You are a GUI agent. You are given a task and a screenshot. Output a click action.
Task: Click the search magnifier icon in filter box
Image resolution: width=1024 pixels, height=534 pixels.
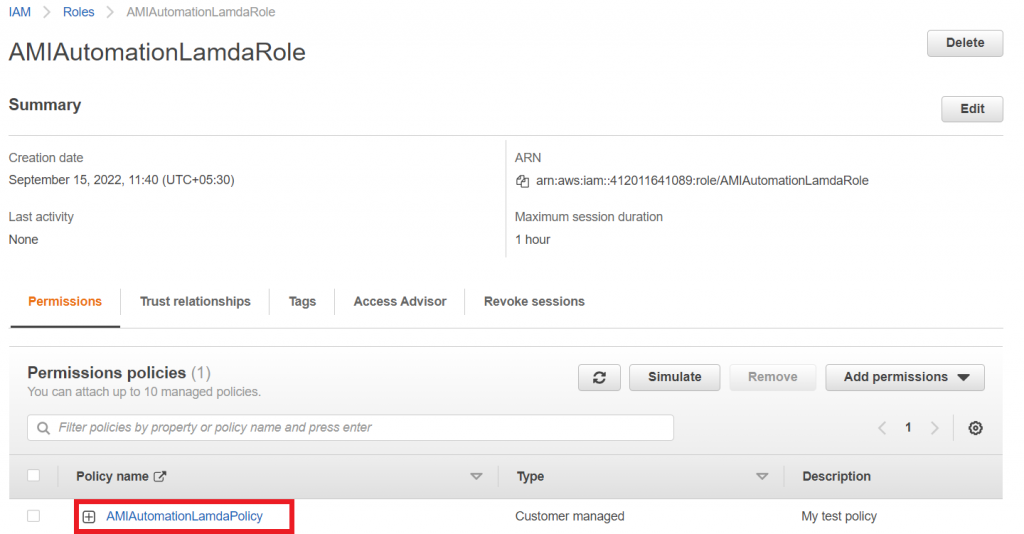[44, 428]
